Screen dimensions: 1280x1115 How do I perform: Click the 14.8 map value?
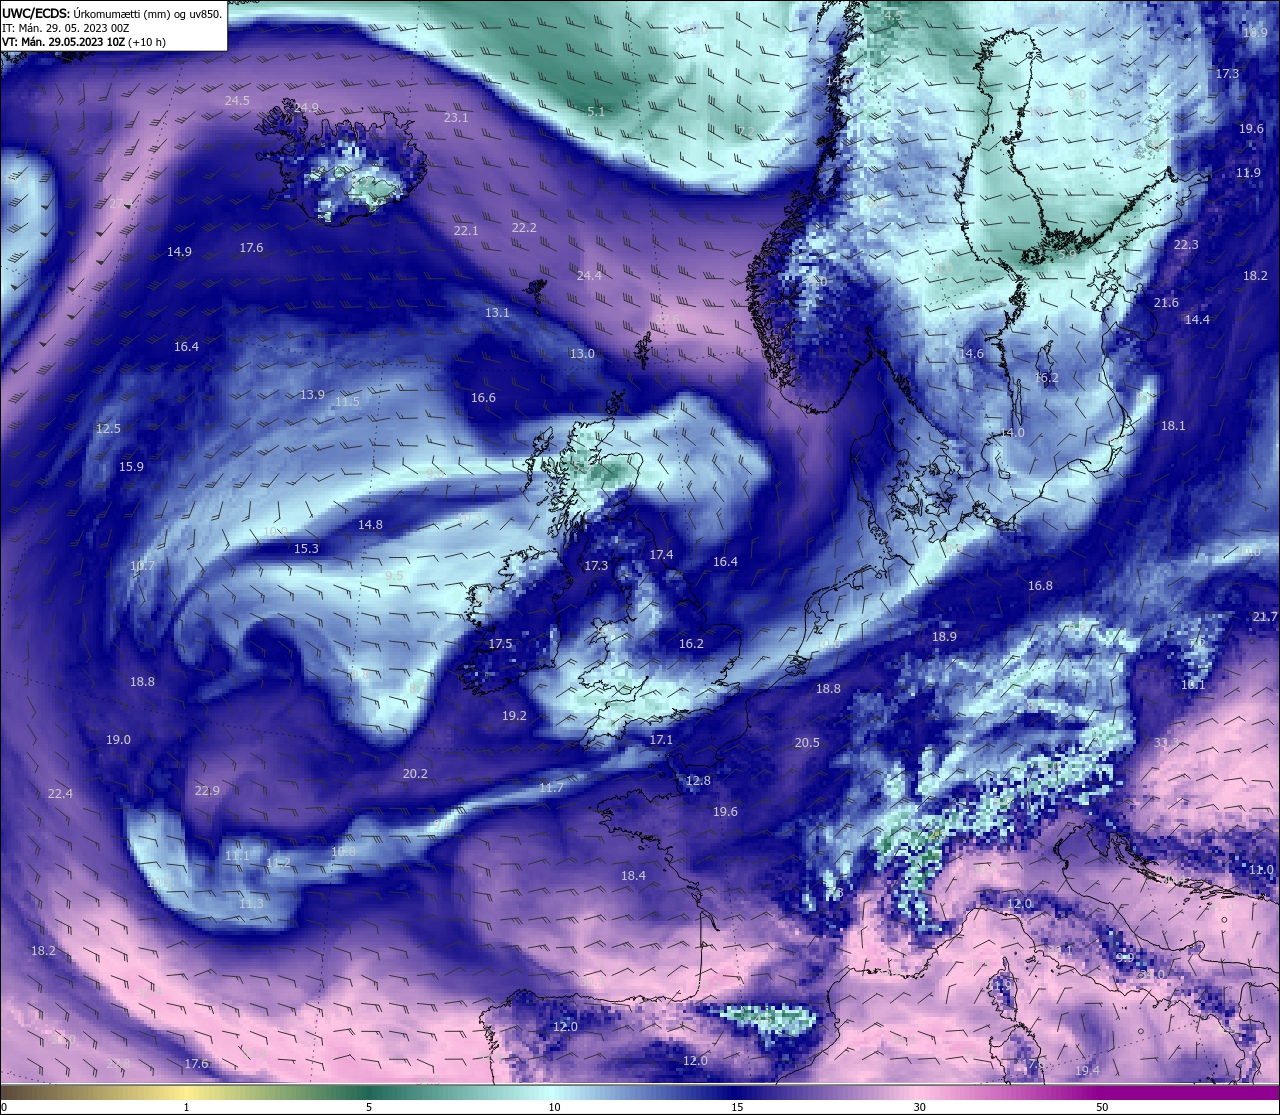click(370, 524)
